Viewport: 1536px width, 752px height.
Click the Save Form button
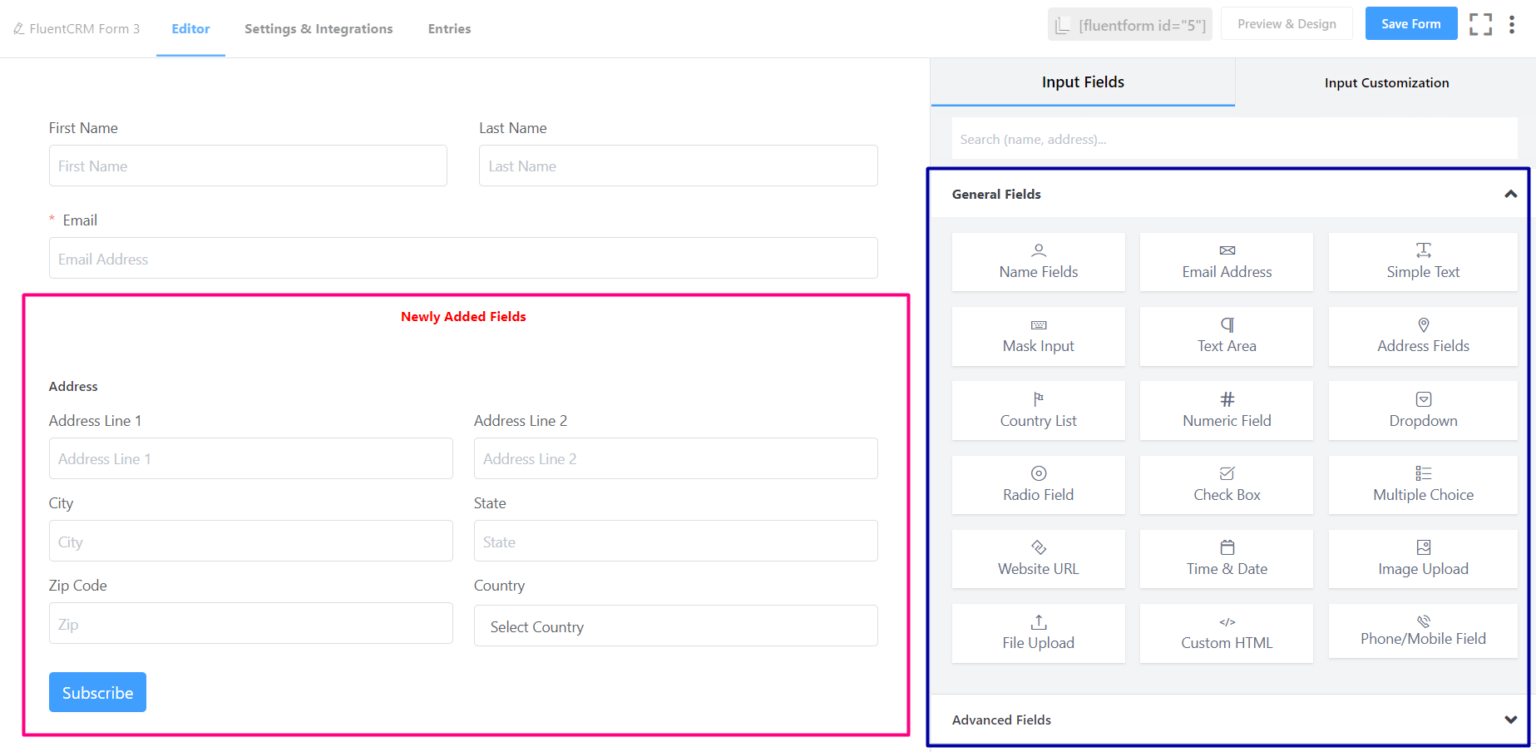pyautogui.click(x=1410, y=22)
